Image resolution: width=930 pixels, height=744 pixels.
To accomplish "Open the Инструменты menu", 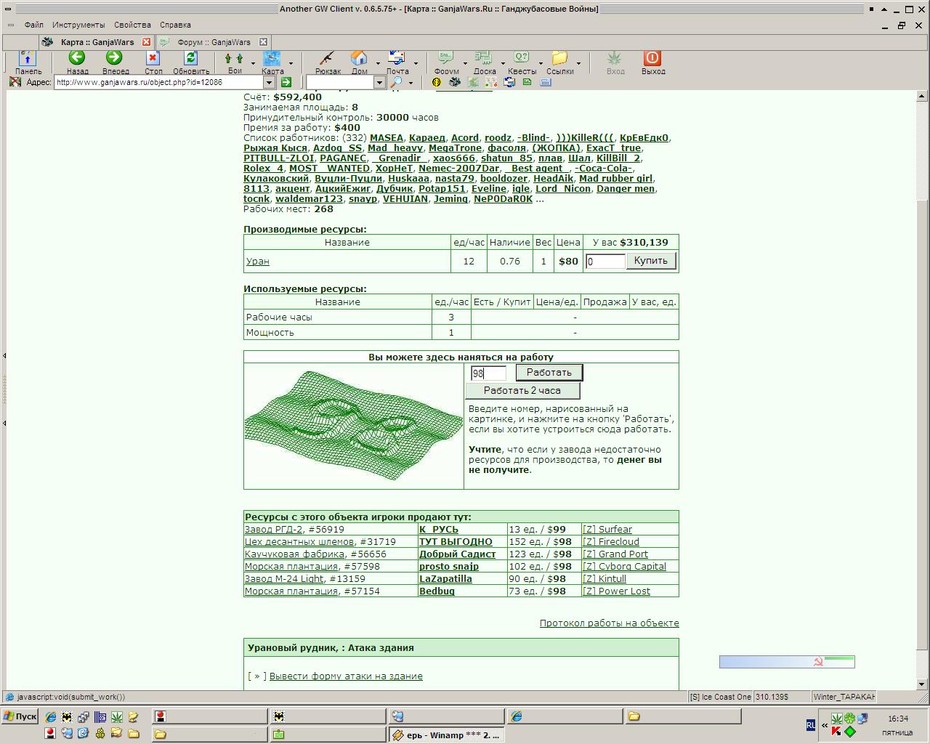I will [78, 25].
